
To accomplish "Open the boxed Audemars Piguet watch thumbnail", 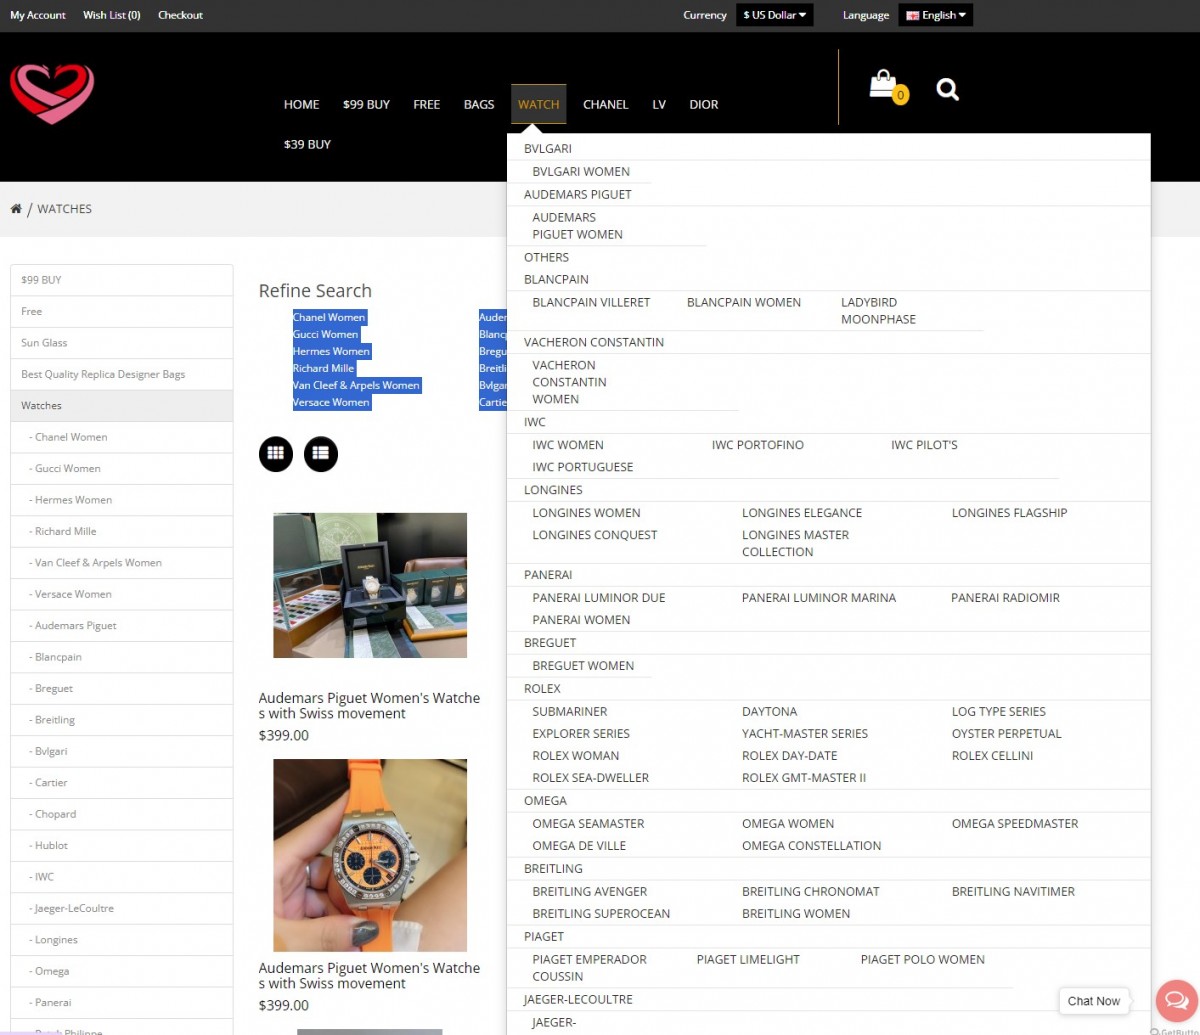I will pyautogui.click(x=370, y=585).
